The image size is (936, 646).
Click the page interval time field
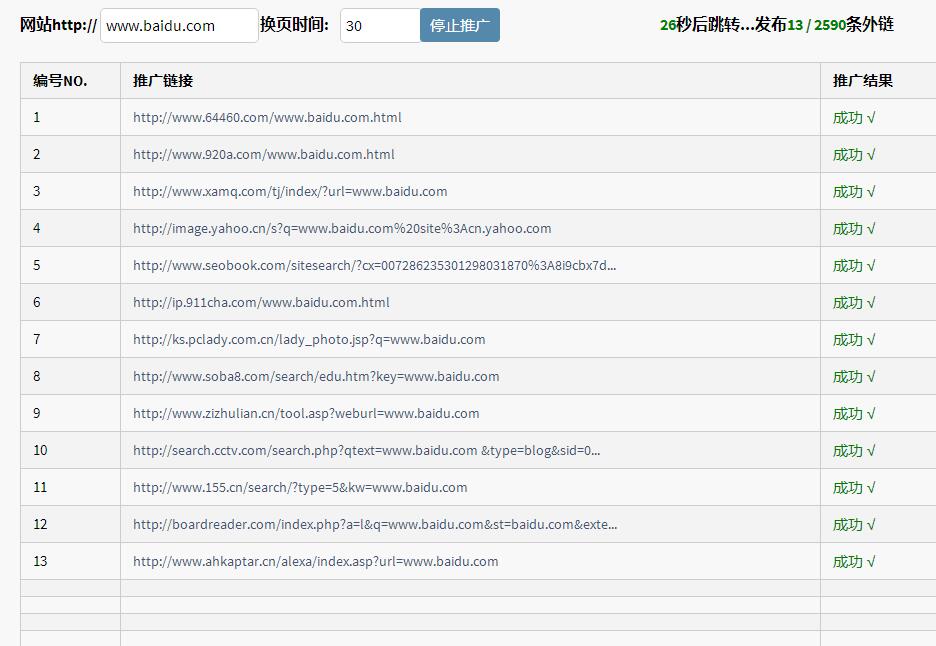click(380, 26)
